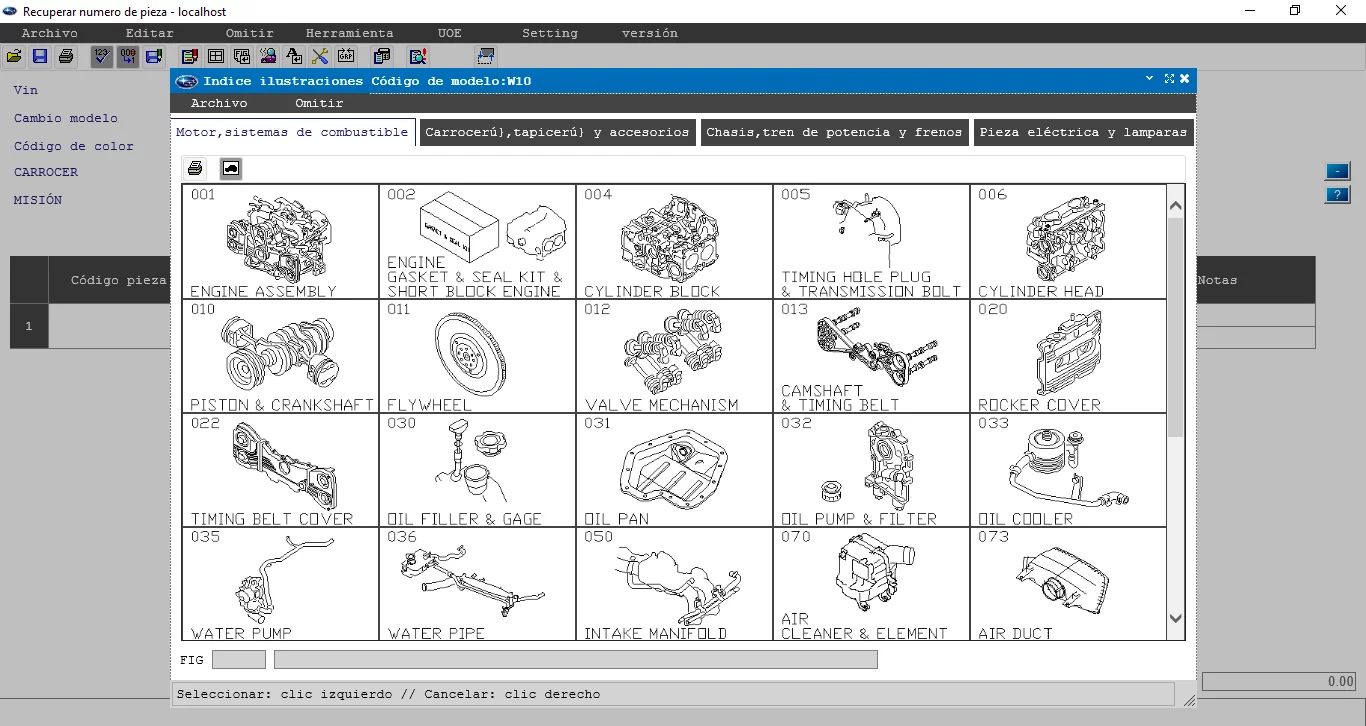Screen dimensions: 1366x726
Task: Select the 011 FLYWHEEL illustration
Action: point(477,356)
